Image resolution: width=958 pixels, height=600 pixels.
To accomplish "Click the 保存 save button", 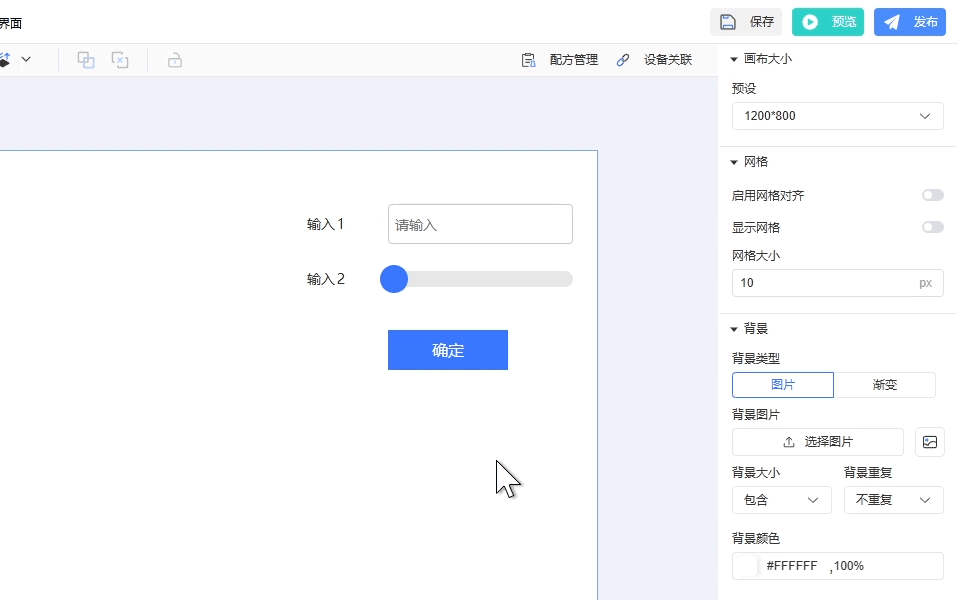I will pos(746,22).
